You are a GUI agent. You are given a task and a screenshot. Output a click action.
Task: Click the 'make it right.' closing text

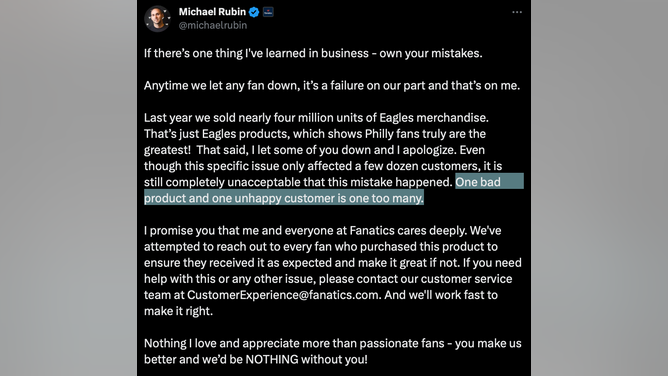[x=178, y=311]
